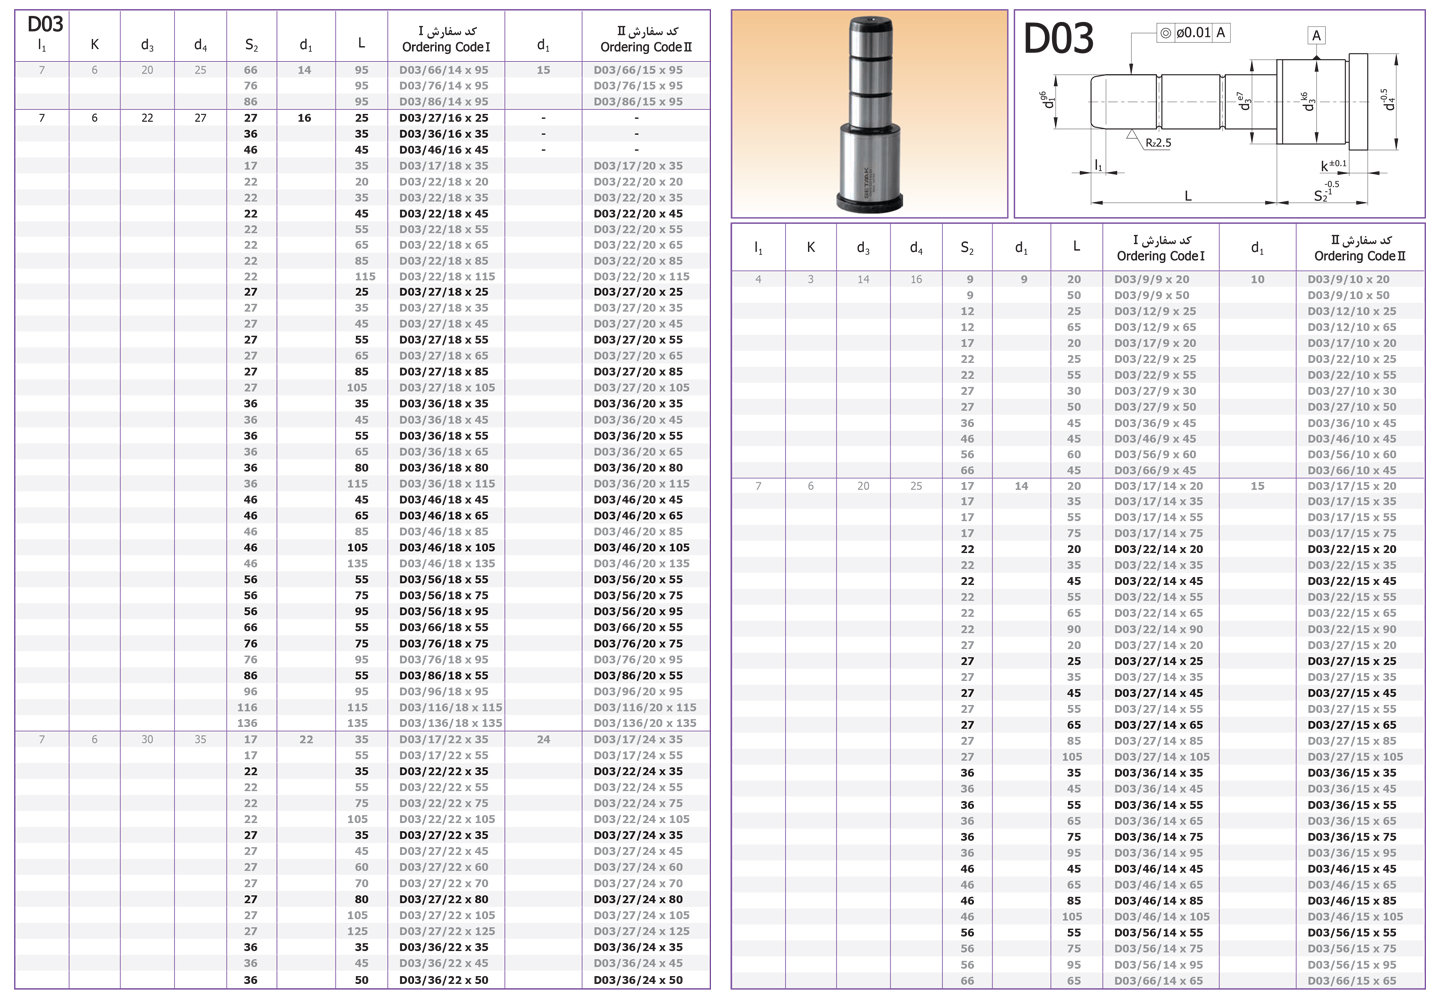The width and height of the screenshot is (1440, 1000).
Task: Select ordering code D03/12/9 x 65
Action: (1155, 328)
